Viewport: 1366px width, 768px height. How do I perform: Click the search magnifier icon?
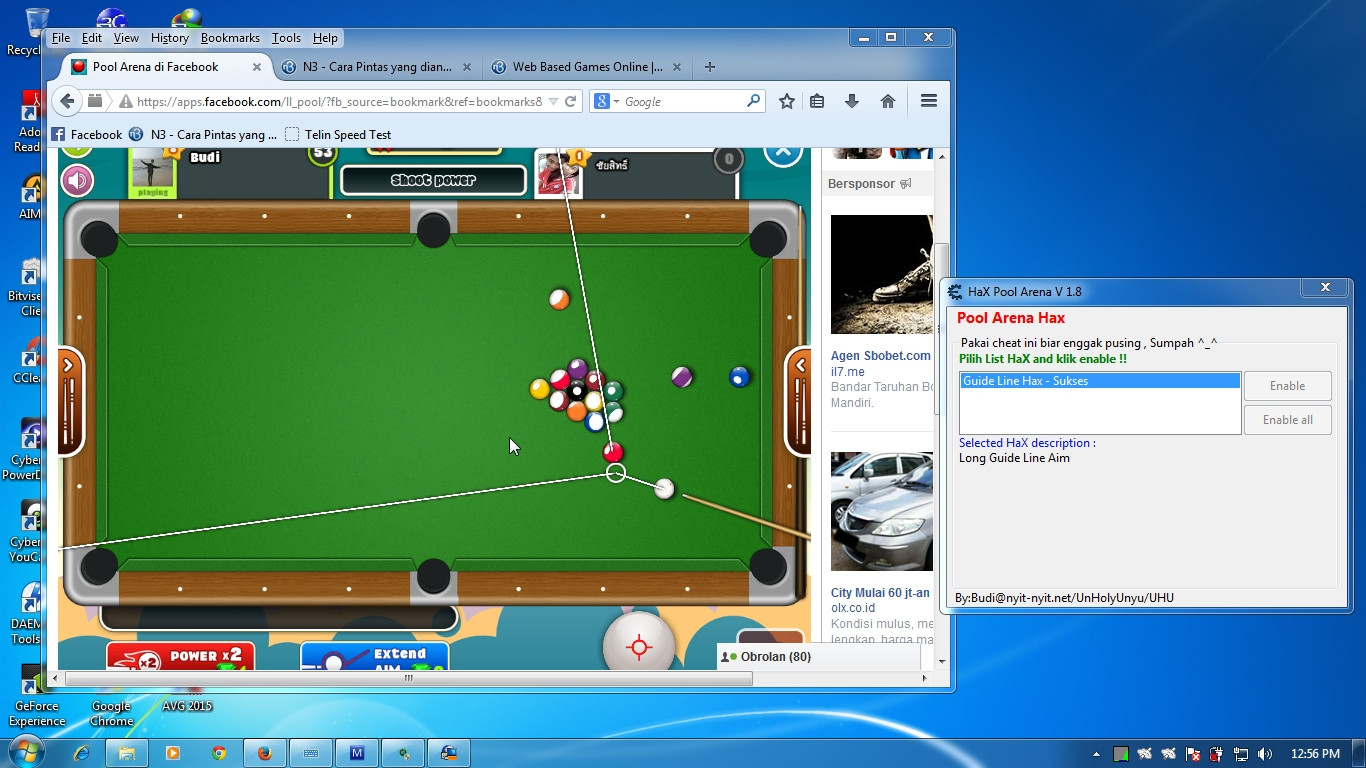click(x=754, y=101)
